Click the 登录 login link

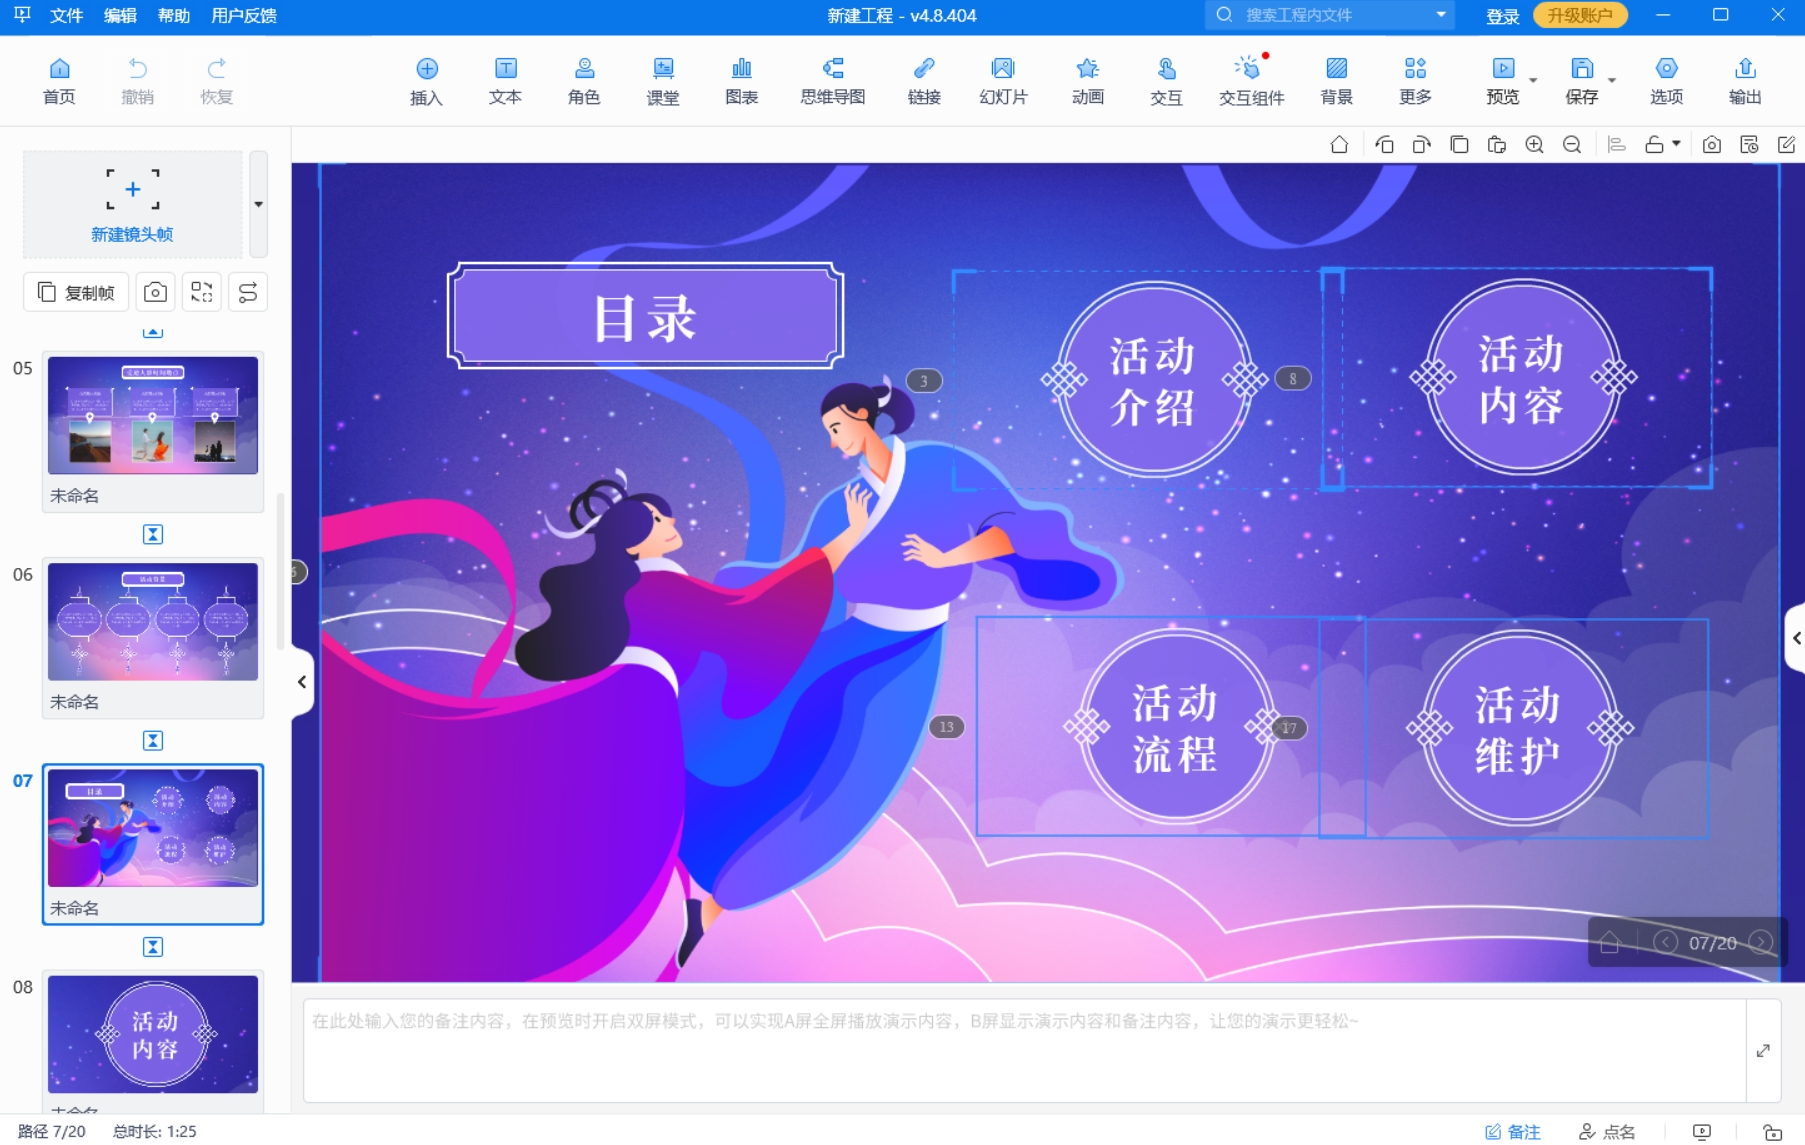1502,16
